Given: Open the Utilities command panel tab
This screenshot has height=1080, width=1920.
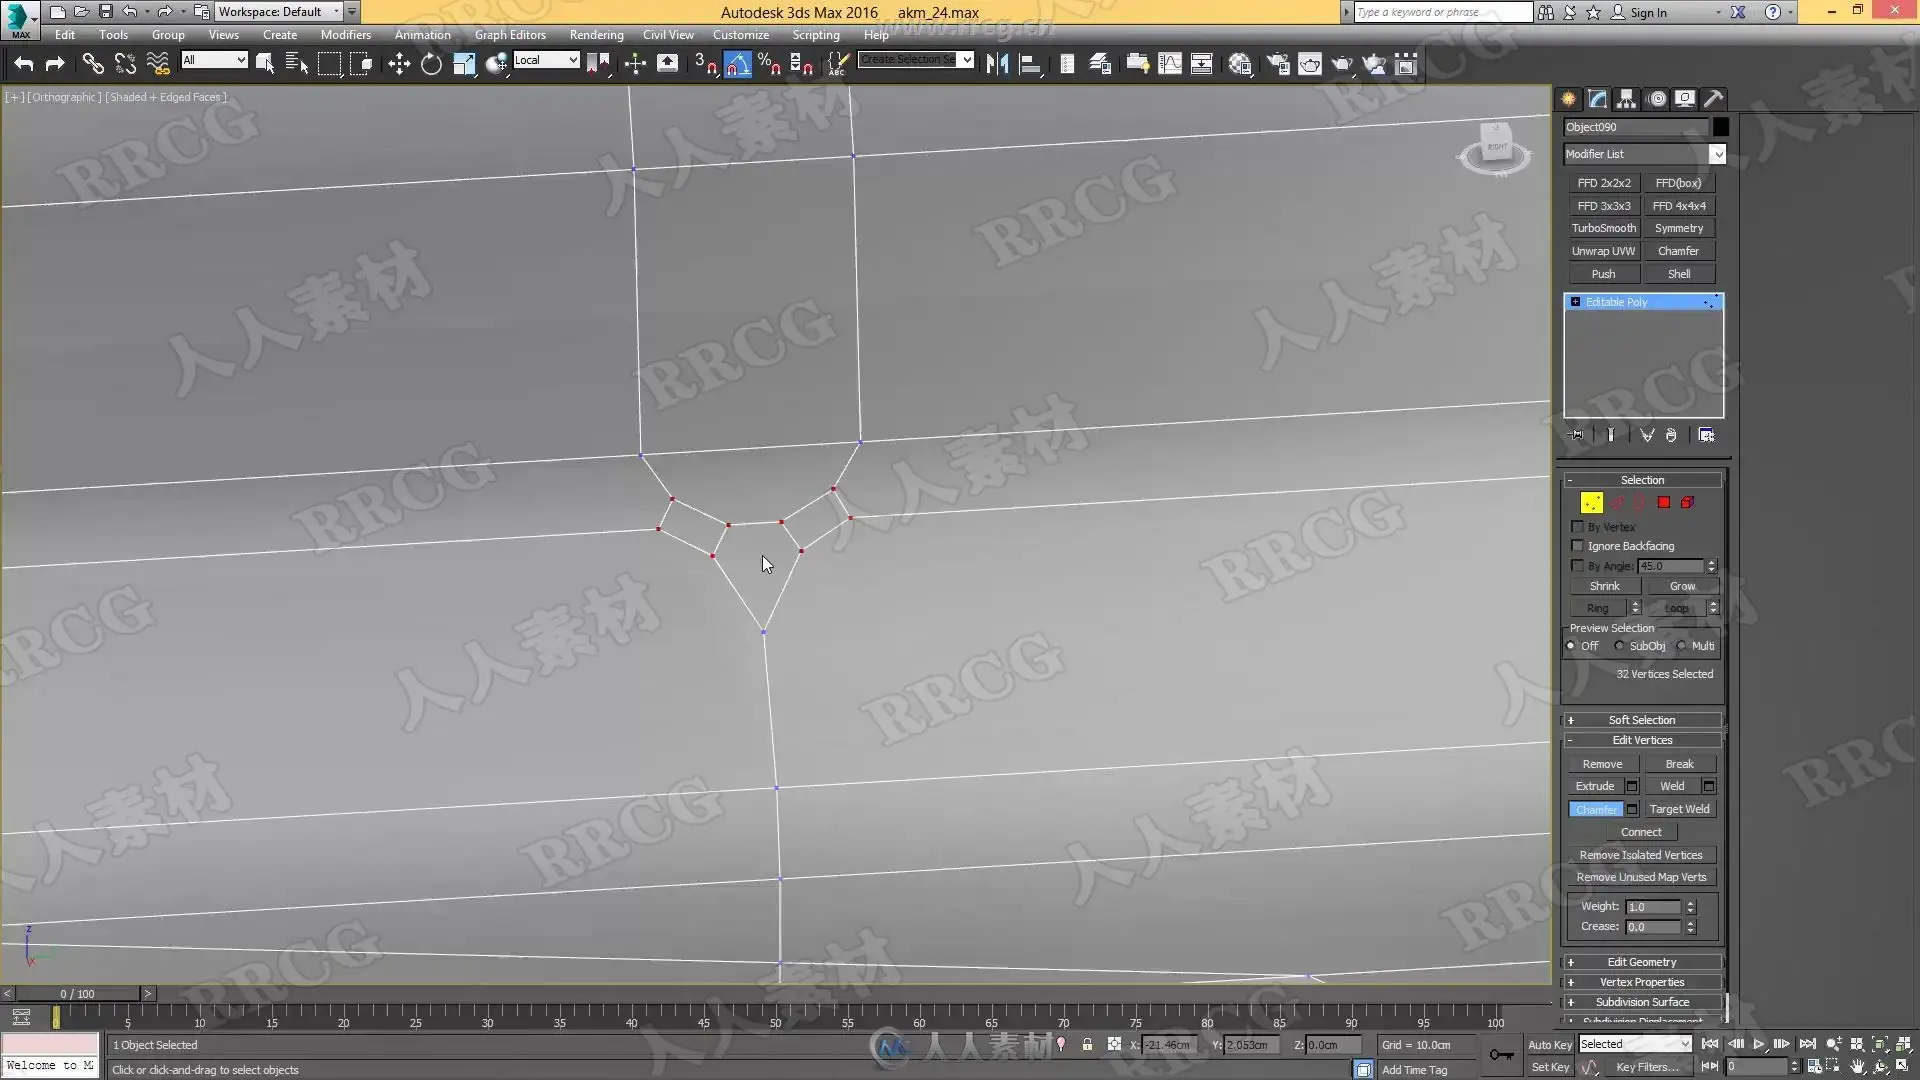Looking at the screenshot, I should 1714,99.
